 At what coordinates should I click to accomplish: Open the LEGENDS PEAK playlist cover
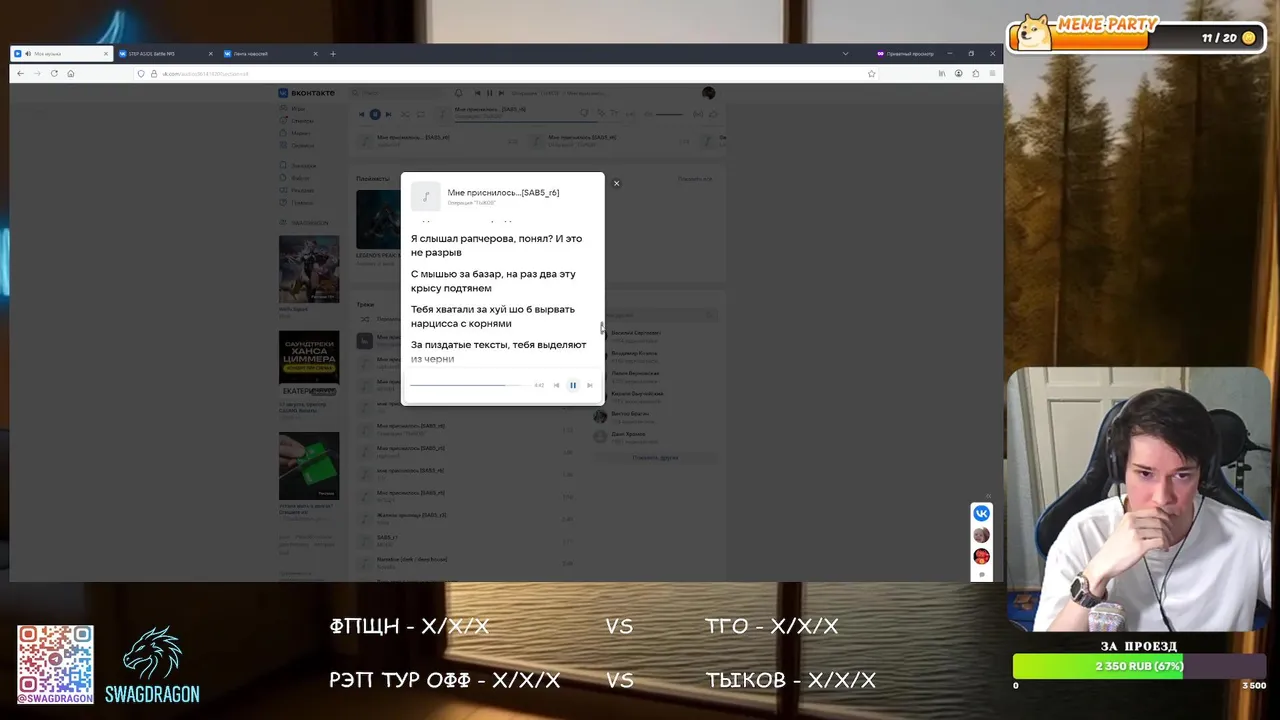[x=378, y=219]
